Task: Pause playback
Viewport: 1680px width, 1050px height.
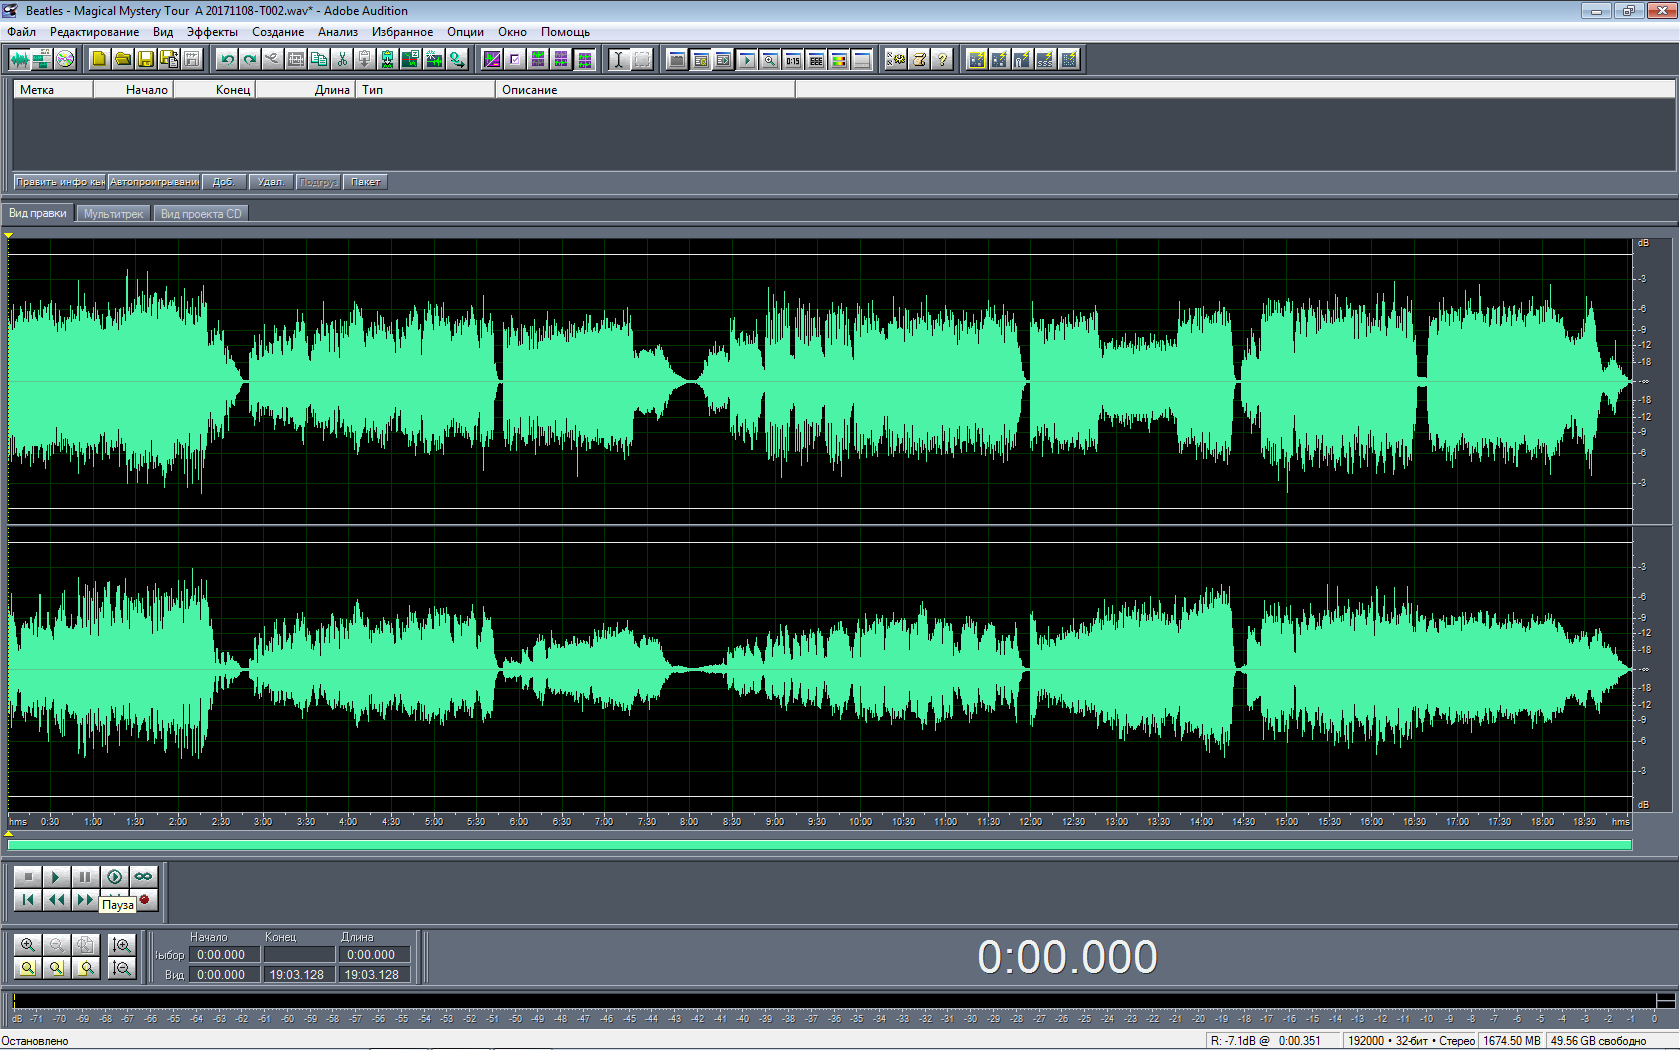Action: pyautogui.click(x=86, y=877)
